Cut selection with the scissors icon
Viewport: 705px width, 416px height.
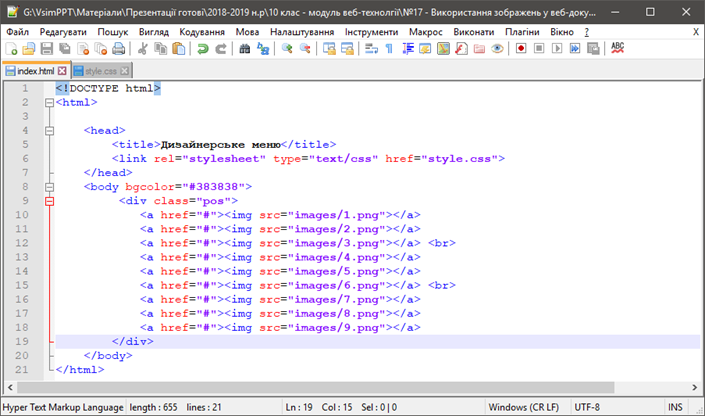click(143, 49)
